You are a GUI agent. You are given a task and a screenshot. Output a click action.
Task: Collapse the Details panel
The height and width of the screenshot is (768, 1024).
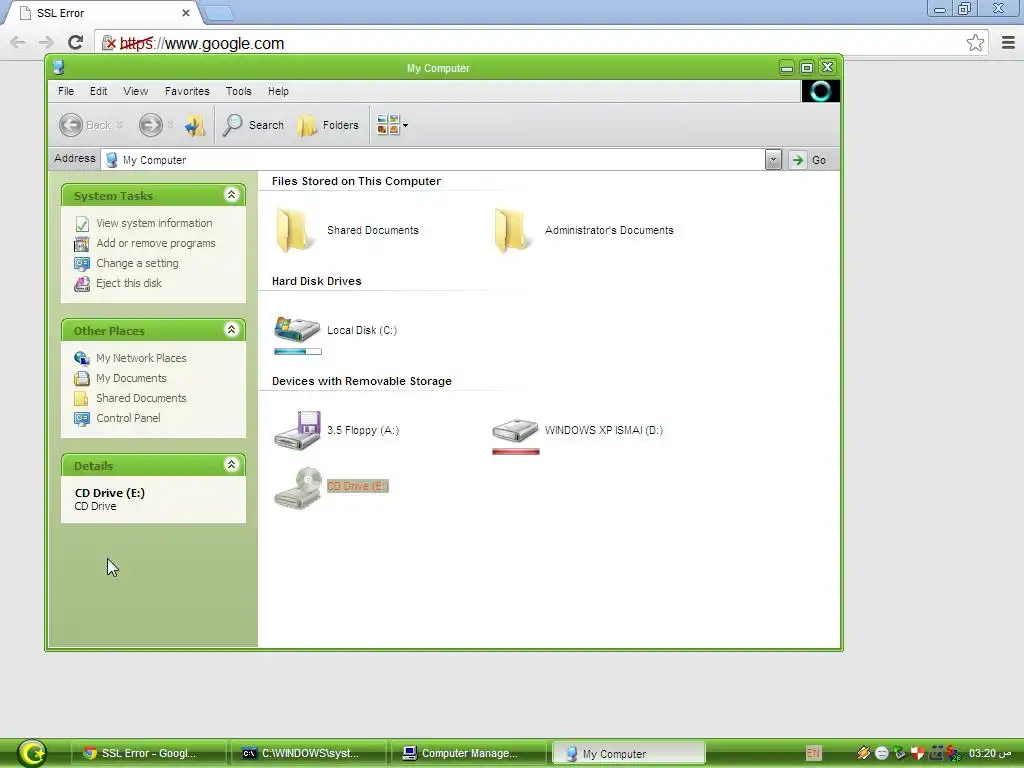(231, 464)
